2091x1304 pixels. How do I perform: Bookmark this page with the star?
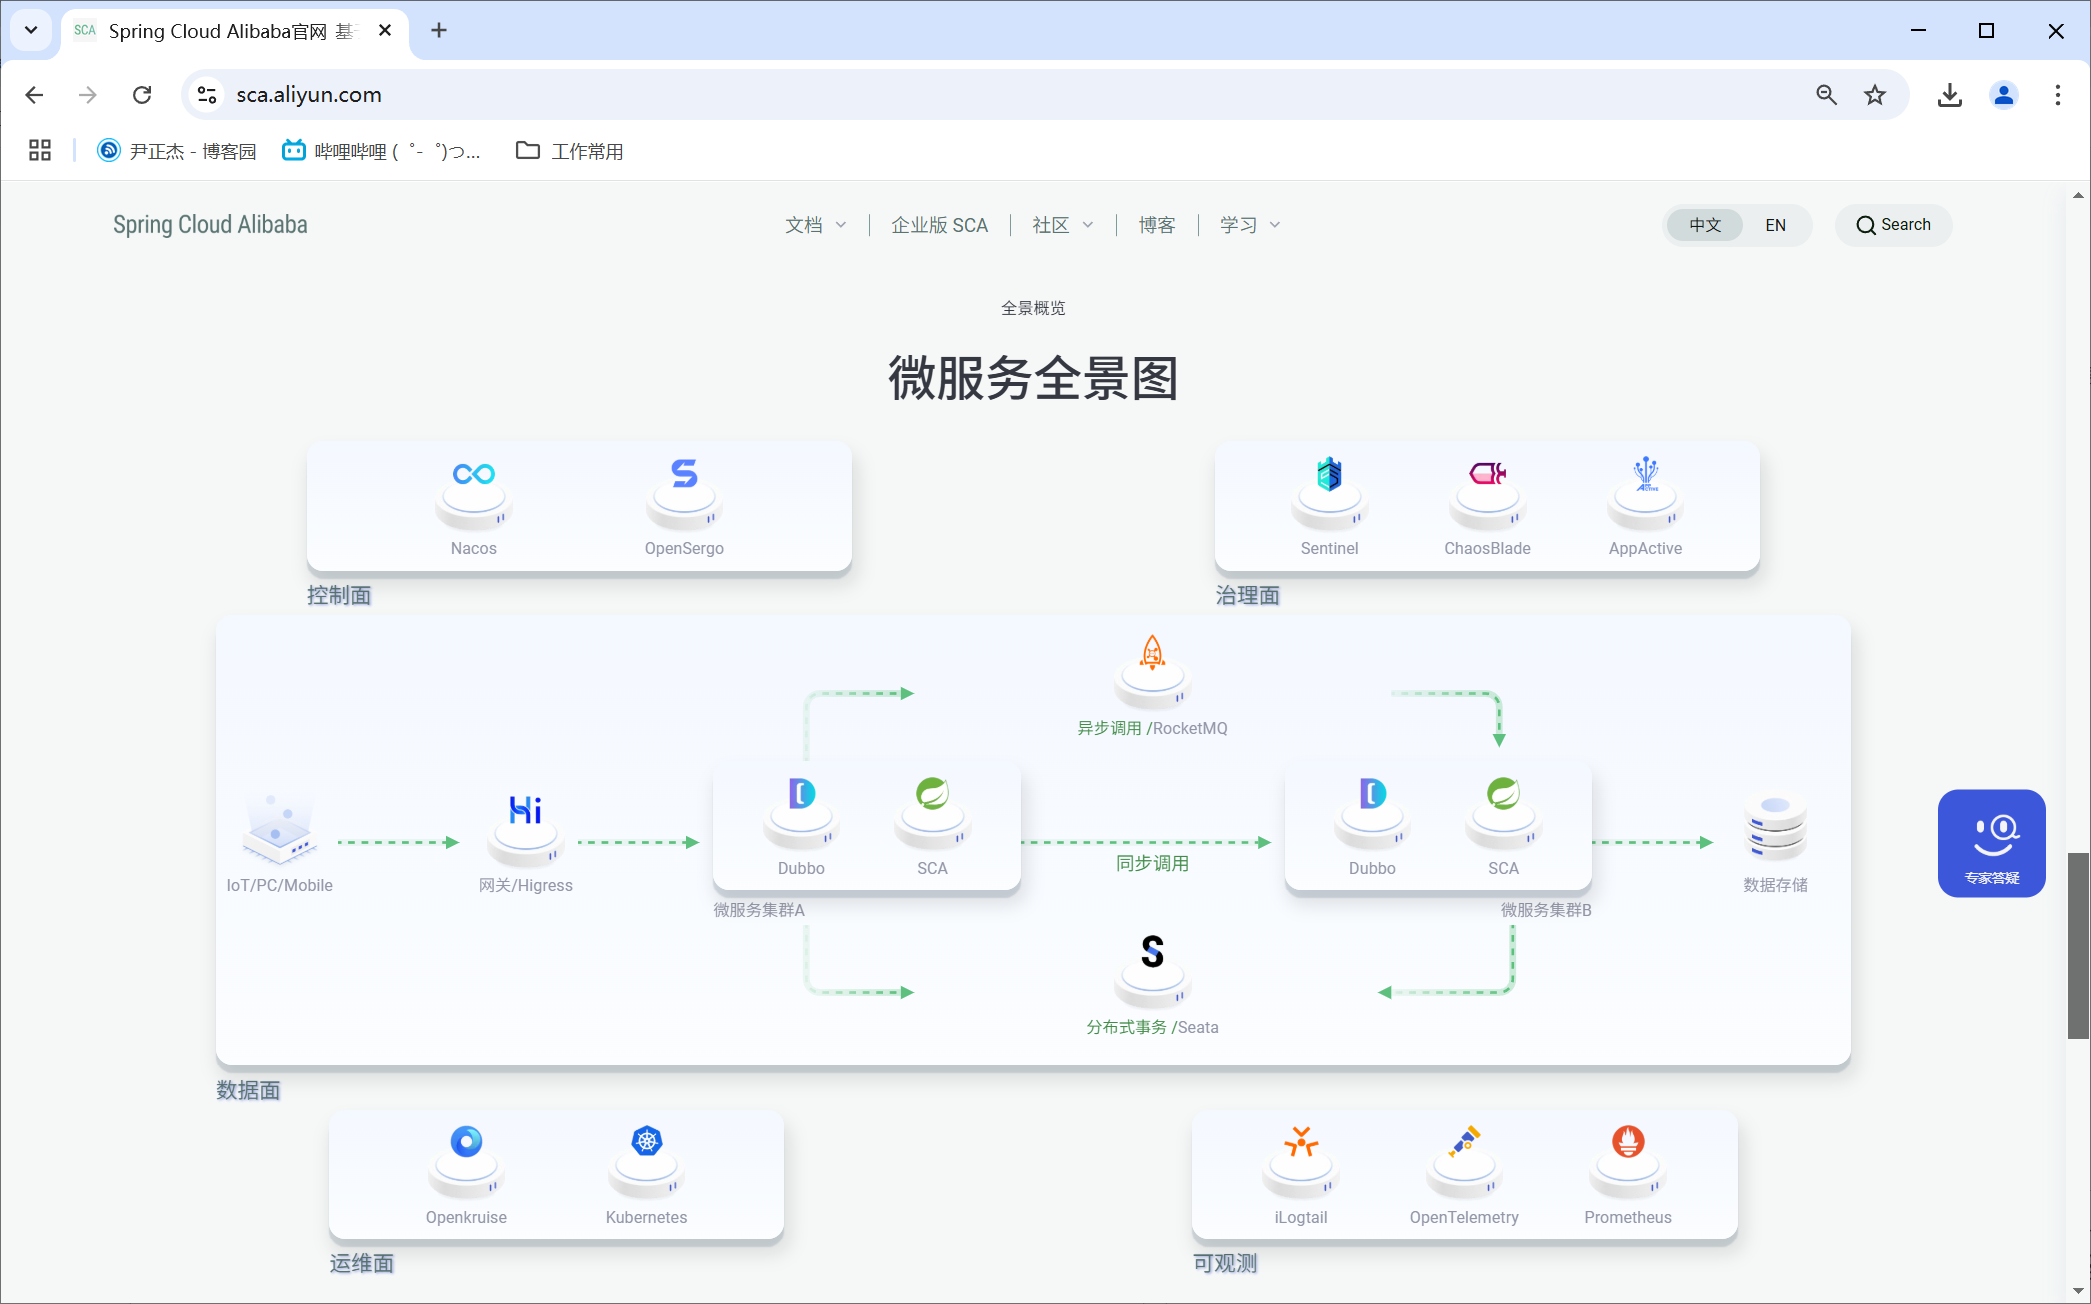point(1874,95)
